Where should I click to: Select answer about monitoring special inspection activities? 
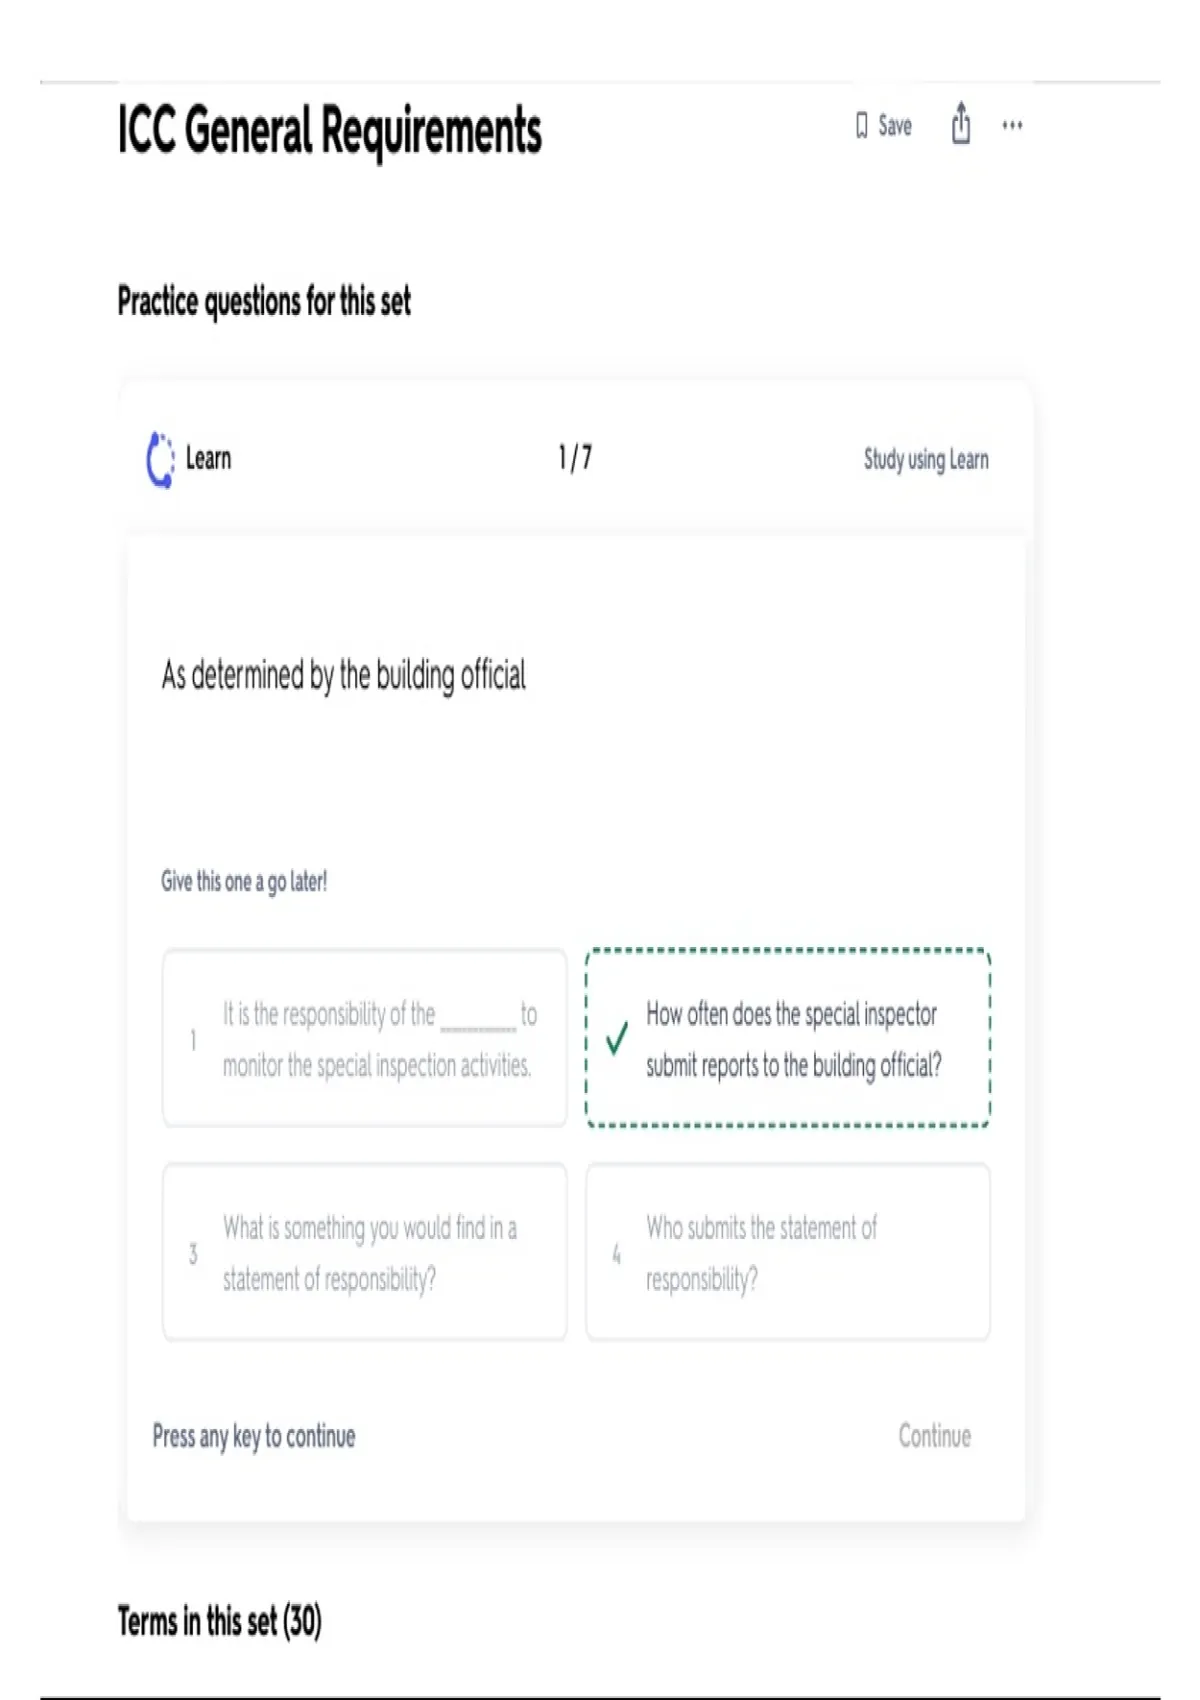click(365, 1039)
